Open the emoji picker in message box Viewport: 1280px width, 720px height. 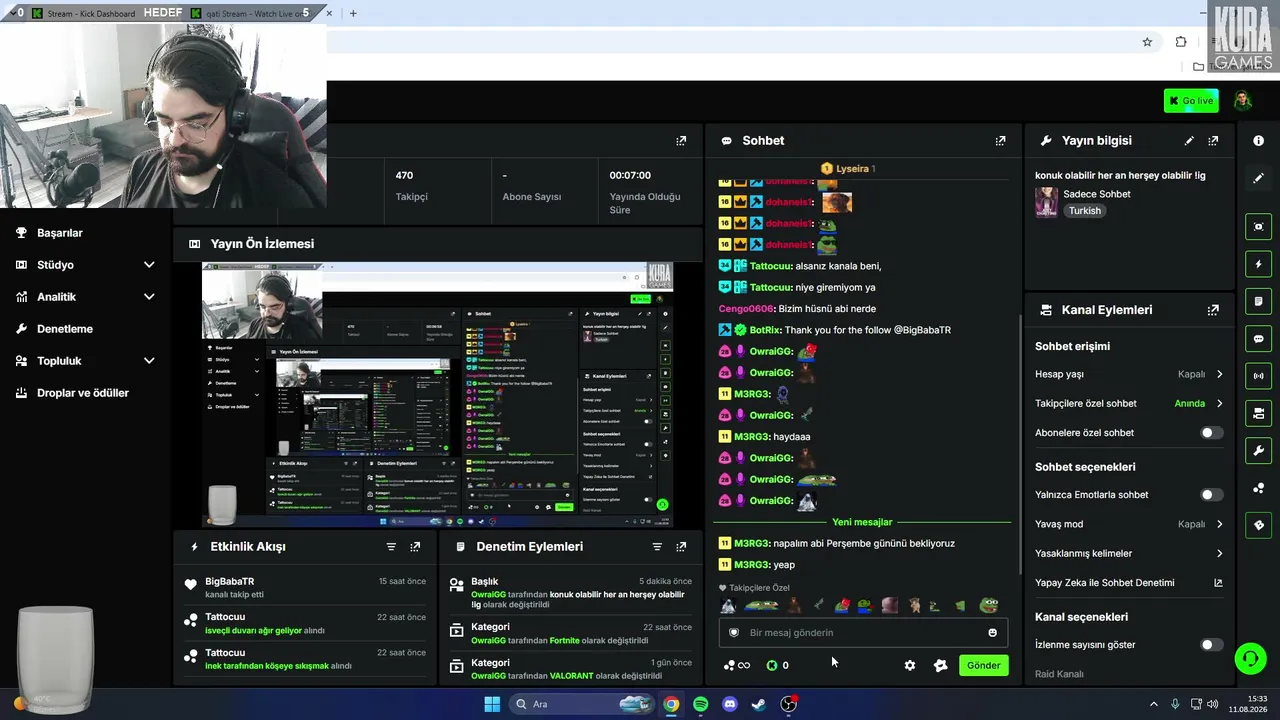pos(992,633)
